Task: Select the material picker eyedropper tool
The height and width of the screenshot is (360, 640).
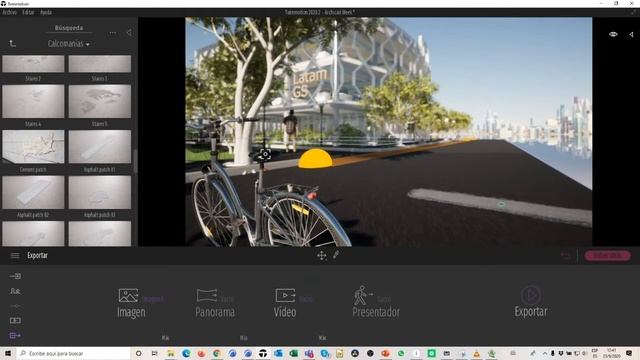Action: [x=336, y=255]
